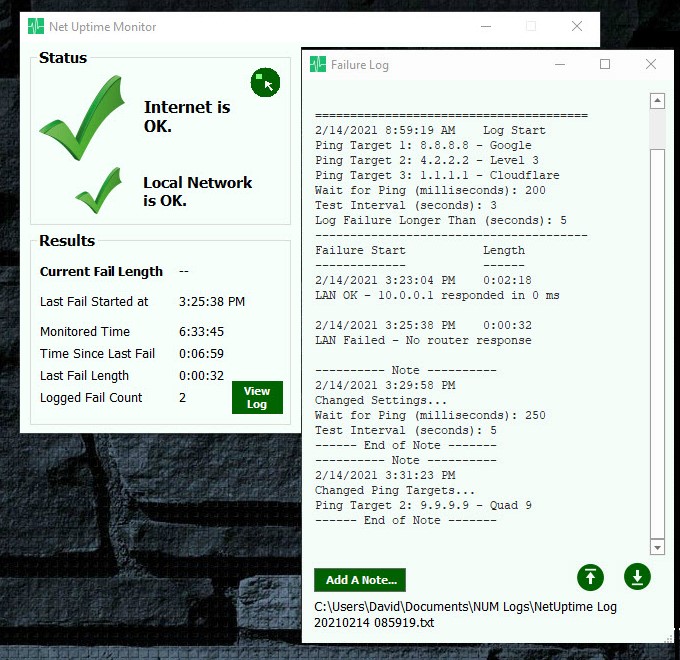
Task: Click the note line 'Changed Ping Targets...'
Action: (395, 490)
